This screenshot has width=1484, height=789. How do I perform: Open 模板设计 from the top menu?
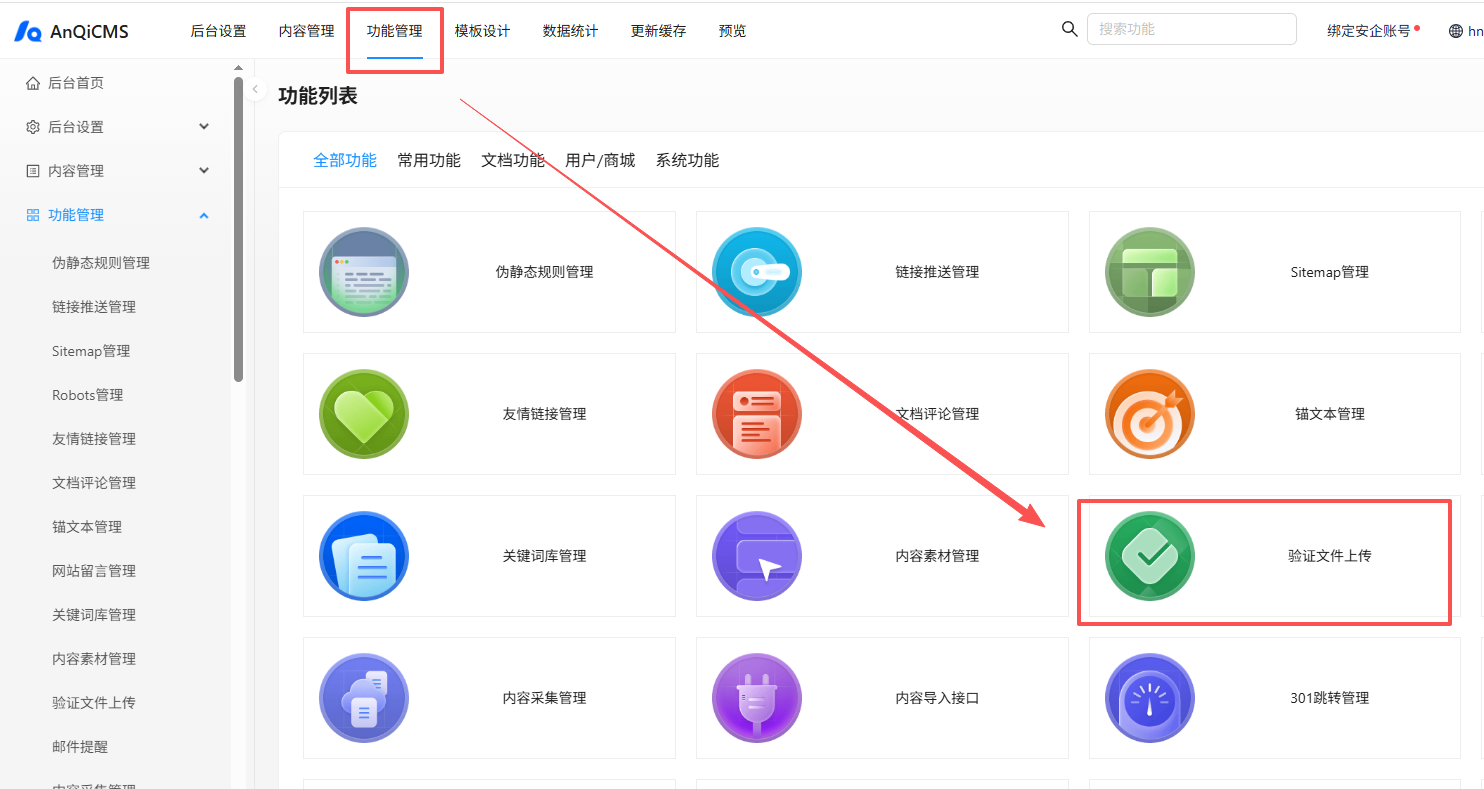[482, 30]
